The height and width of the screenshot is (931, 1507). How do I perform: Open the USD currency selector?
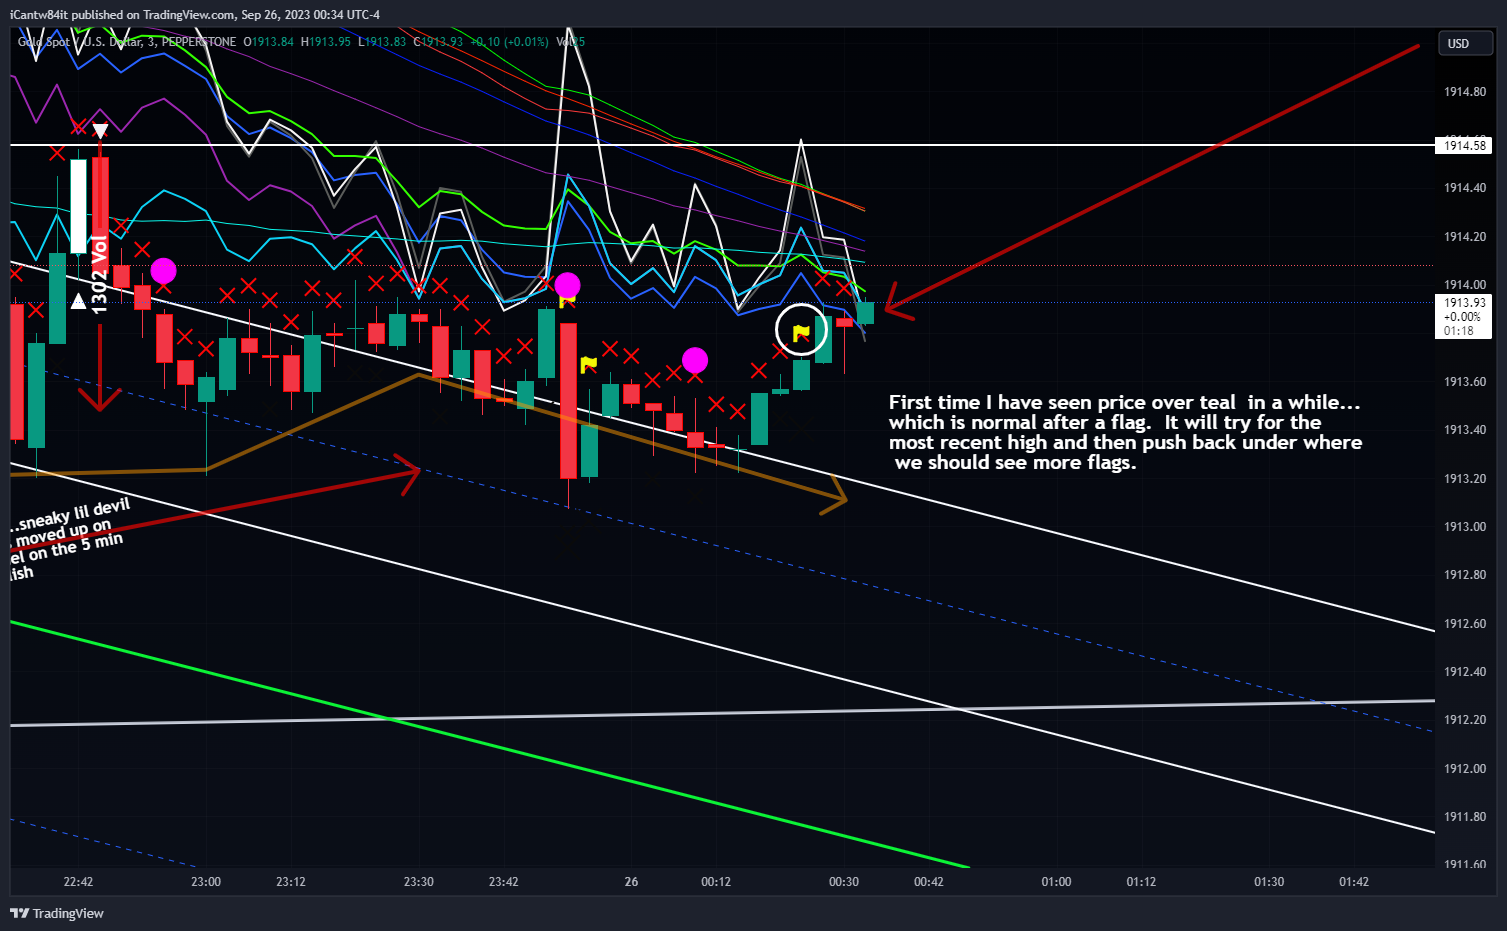(1464, 43)
